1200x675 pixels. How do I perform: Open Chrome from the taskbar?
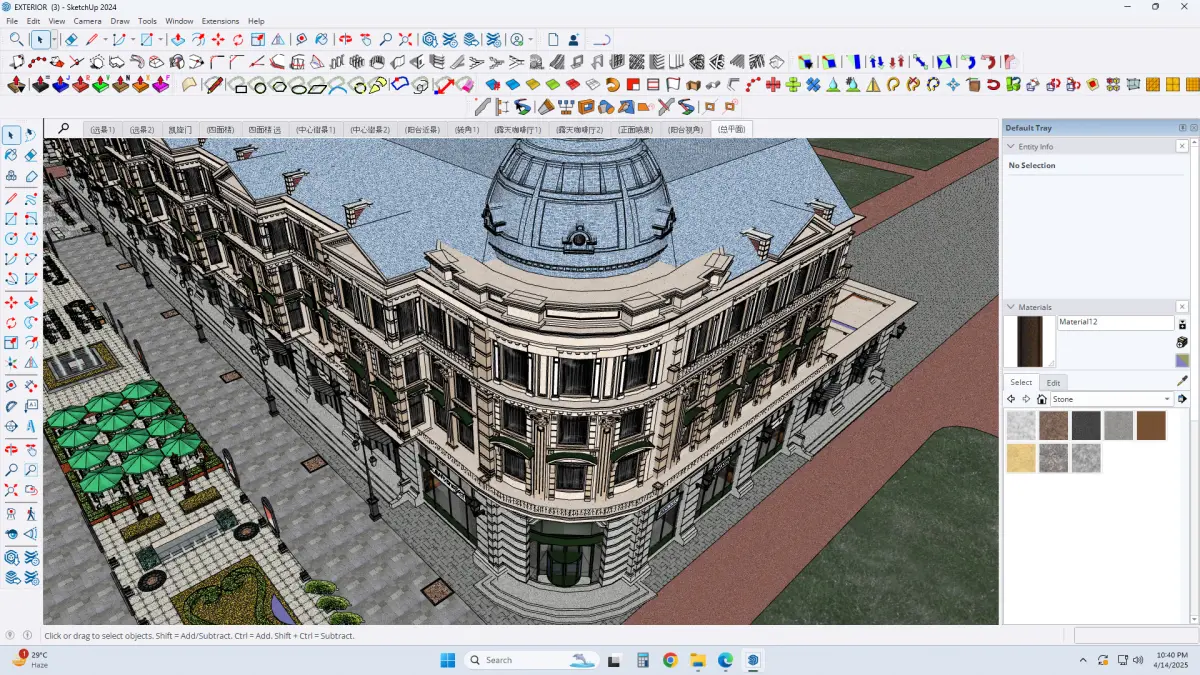670,660
